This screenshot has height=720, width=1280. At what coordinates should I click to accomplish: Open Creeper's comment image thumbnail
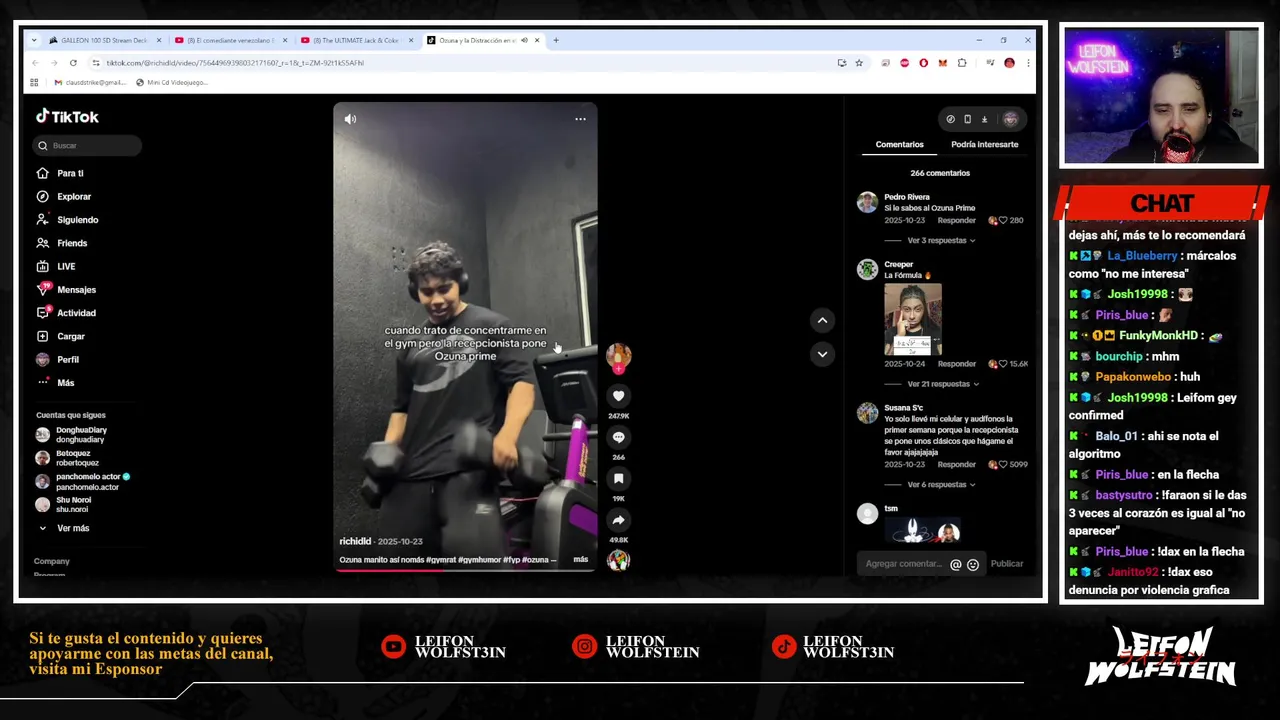pos(912,320)
